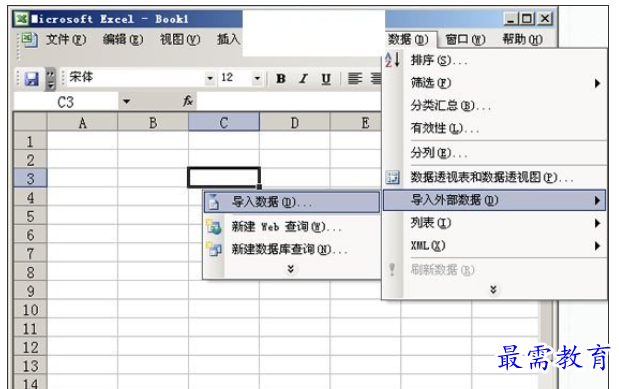Choose 导入数据 (D) Import Data

click(292, 202)
